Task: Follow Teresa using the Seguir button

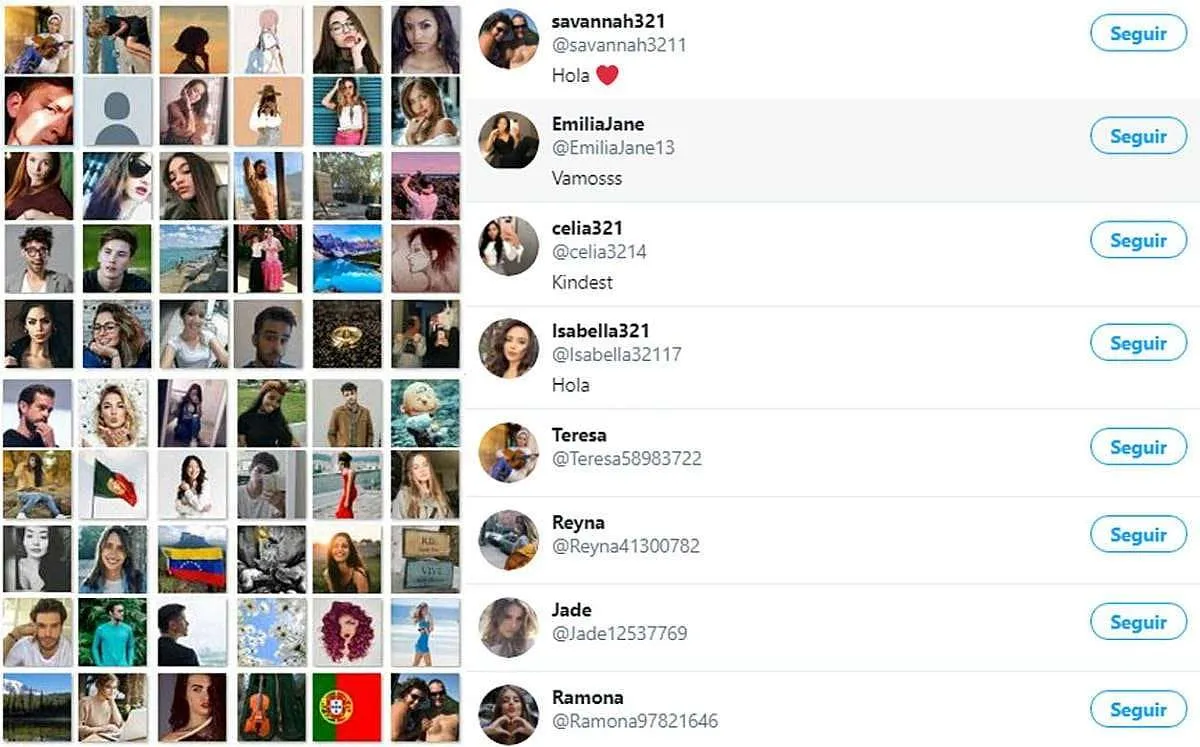Action: tap(1138, 447)
